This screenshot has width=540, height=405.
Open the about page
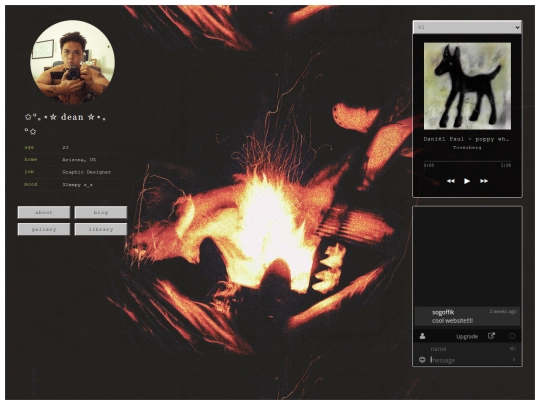(x=44, y=212)
